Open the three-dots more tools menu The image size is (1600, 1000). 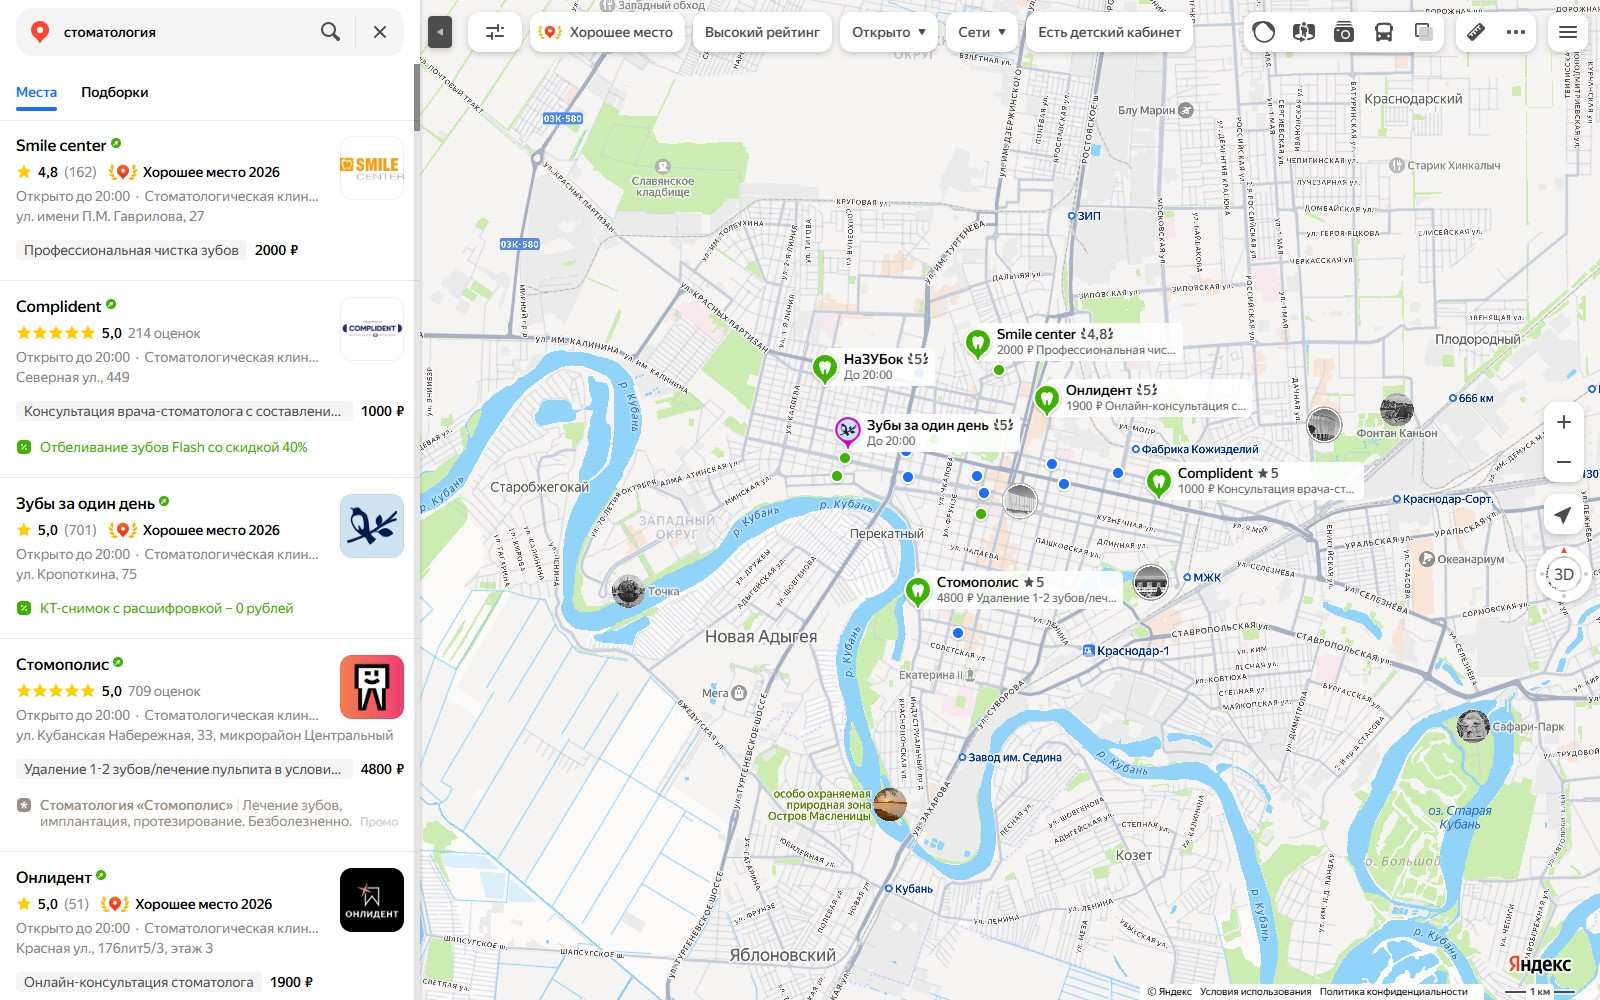(1516, 32)
